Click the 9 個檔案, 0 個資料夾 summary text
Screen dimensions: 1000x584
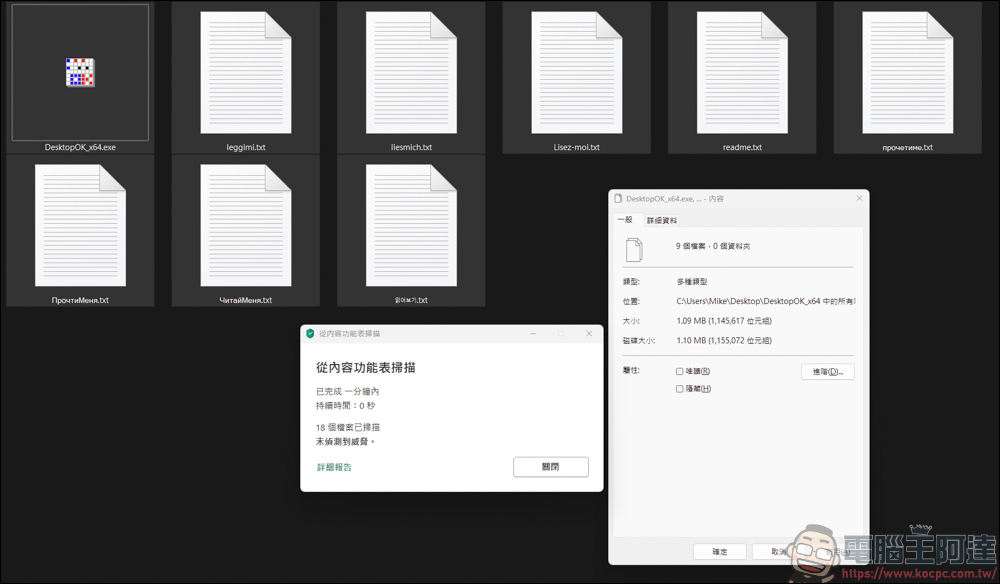[x=713, y=246]
